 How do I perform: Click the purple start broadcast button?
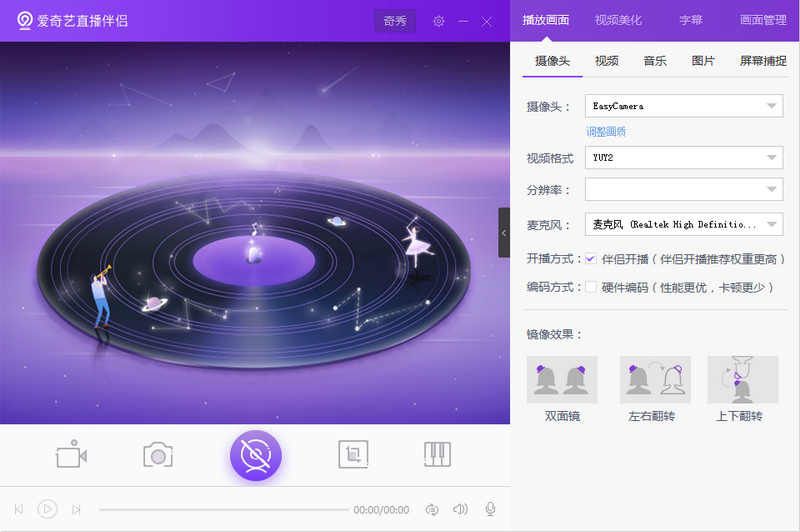coord(256,455)
